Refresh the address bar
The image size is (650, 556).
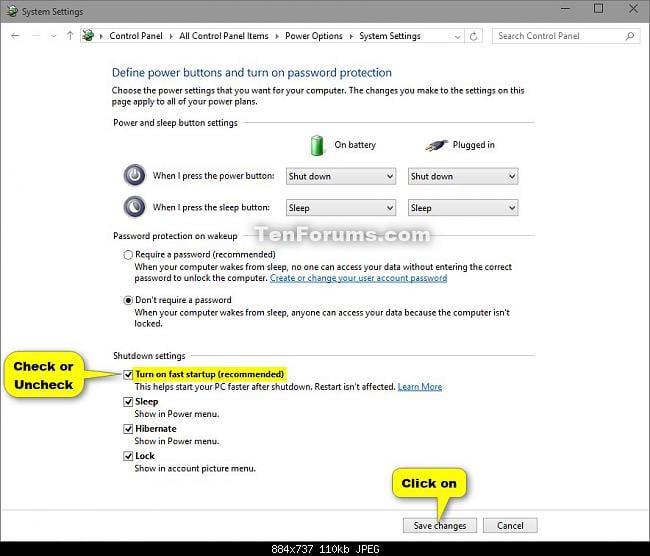473,36
